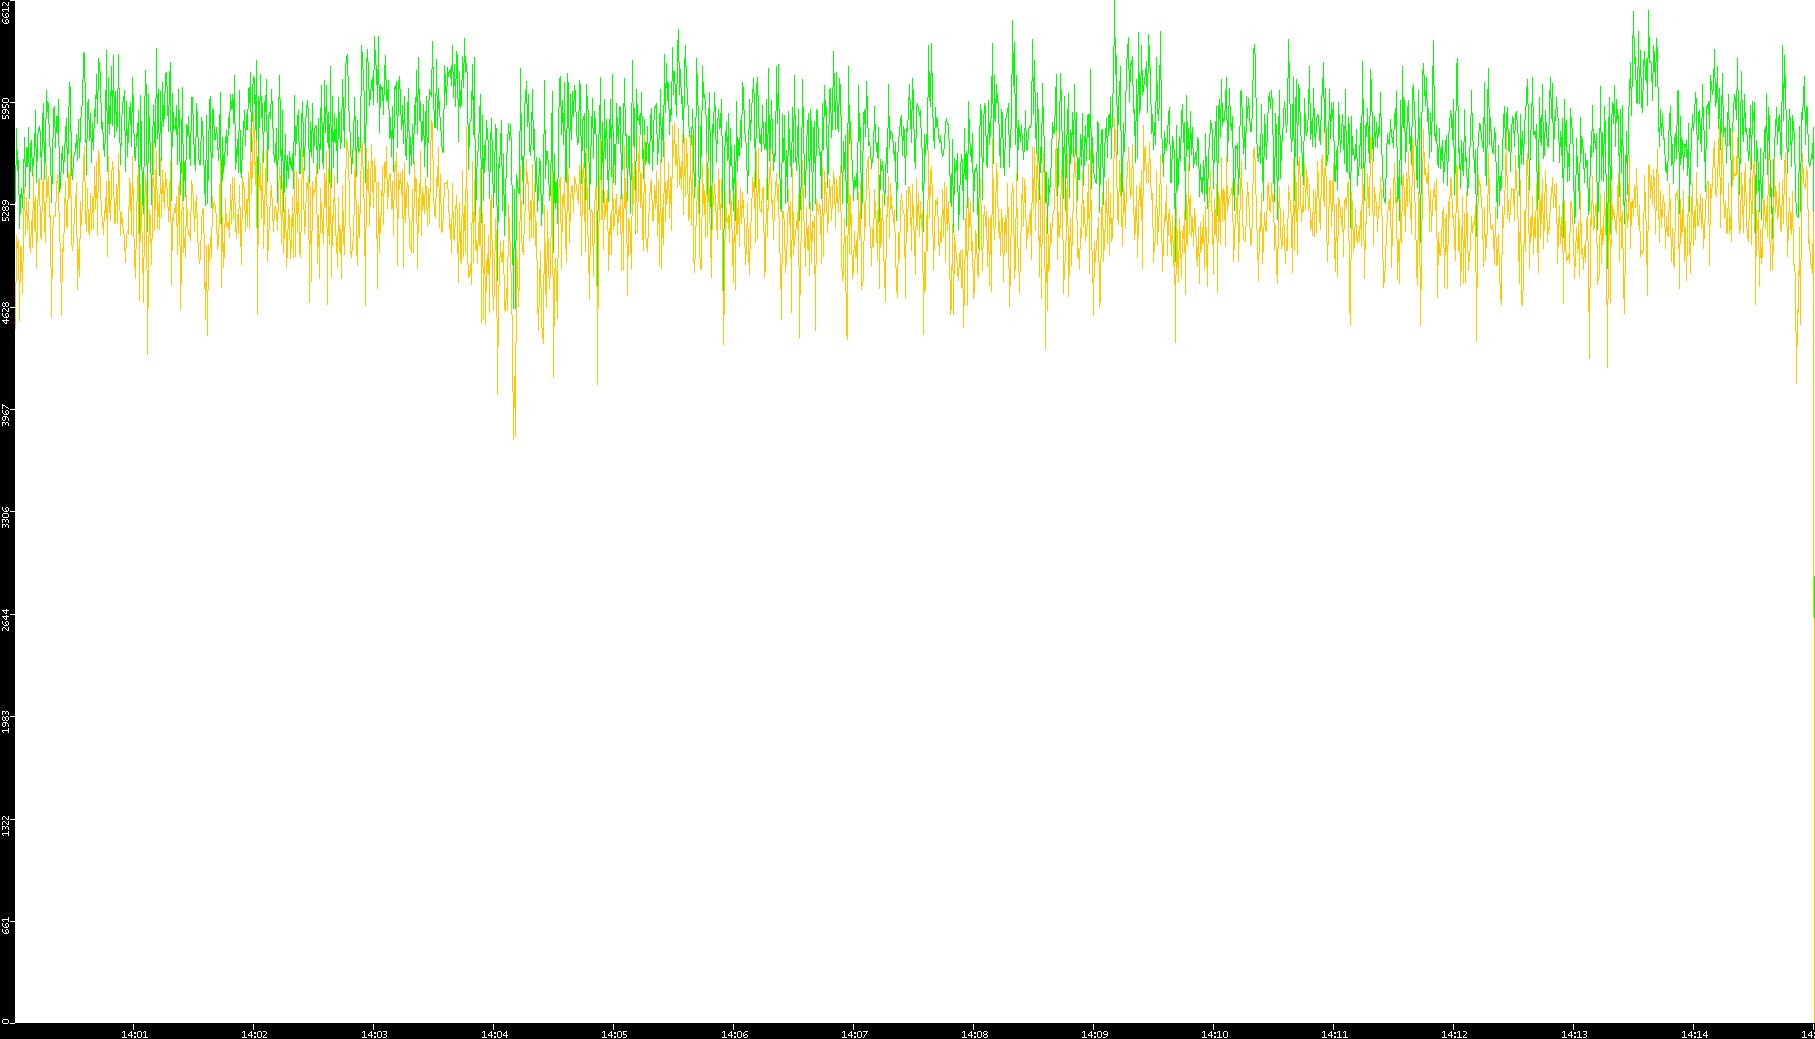1815x1039 pixels.
Task: Pick the 14:06 time marker
Action: [734, 1033]
